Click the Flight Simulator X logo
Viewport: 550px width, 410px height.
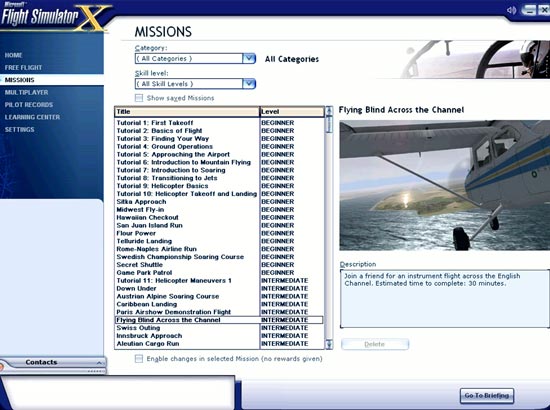coord(54,16)
